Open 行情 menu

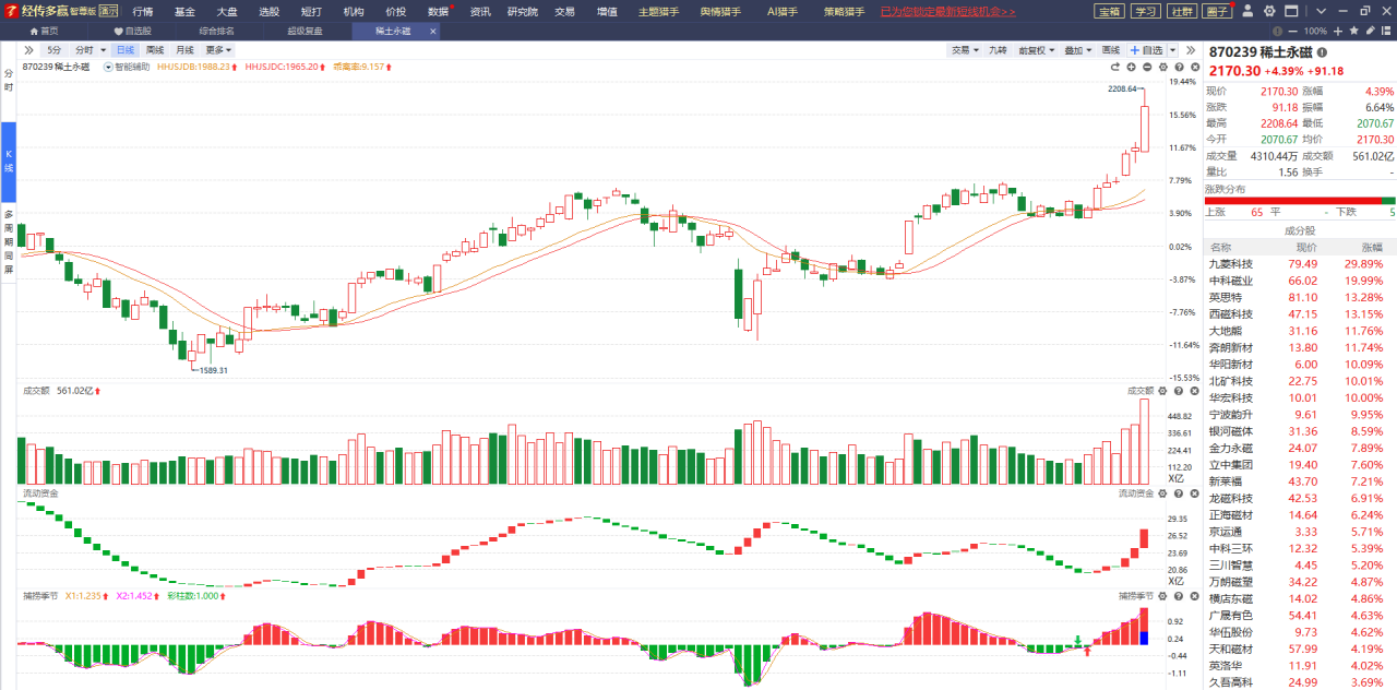point(143,11)
